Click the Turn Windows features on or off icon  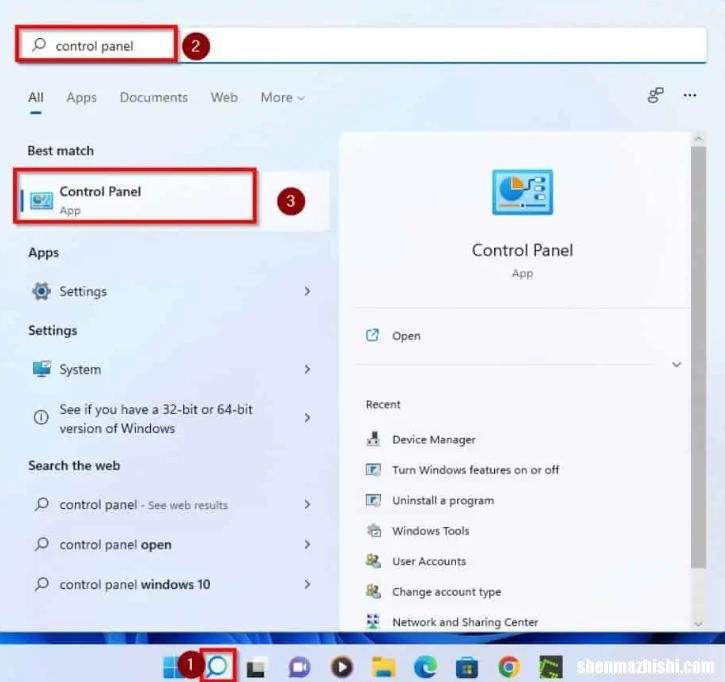373,469
